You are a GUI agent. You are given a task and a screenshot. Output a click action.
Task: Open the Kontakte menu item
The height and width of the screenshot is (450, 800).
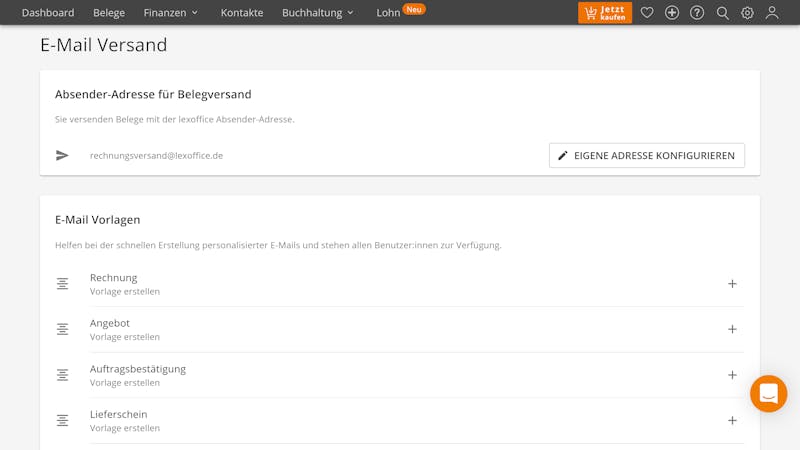tap(242, 13)
